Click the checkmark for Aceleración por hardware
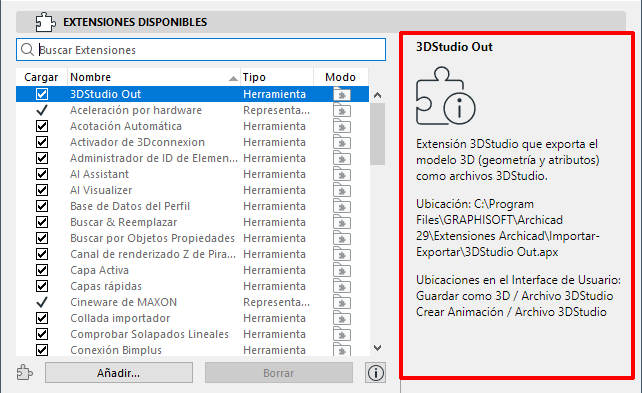The height and width of the screenshot is (393, 642). 42,110
